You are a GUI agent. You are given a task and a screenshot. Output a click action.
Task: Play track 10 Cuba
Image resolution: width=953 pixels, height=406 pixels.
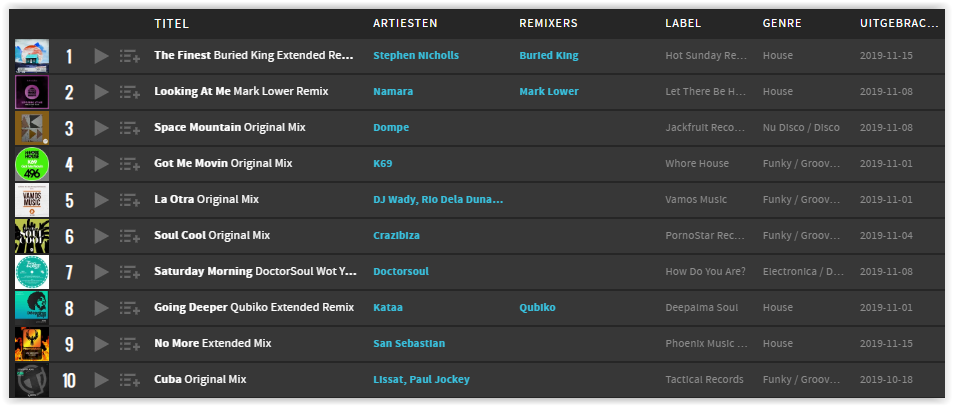coord(101,380)
